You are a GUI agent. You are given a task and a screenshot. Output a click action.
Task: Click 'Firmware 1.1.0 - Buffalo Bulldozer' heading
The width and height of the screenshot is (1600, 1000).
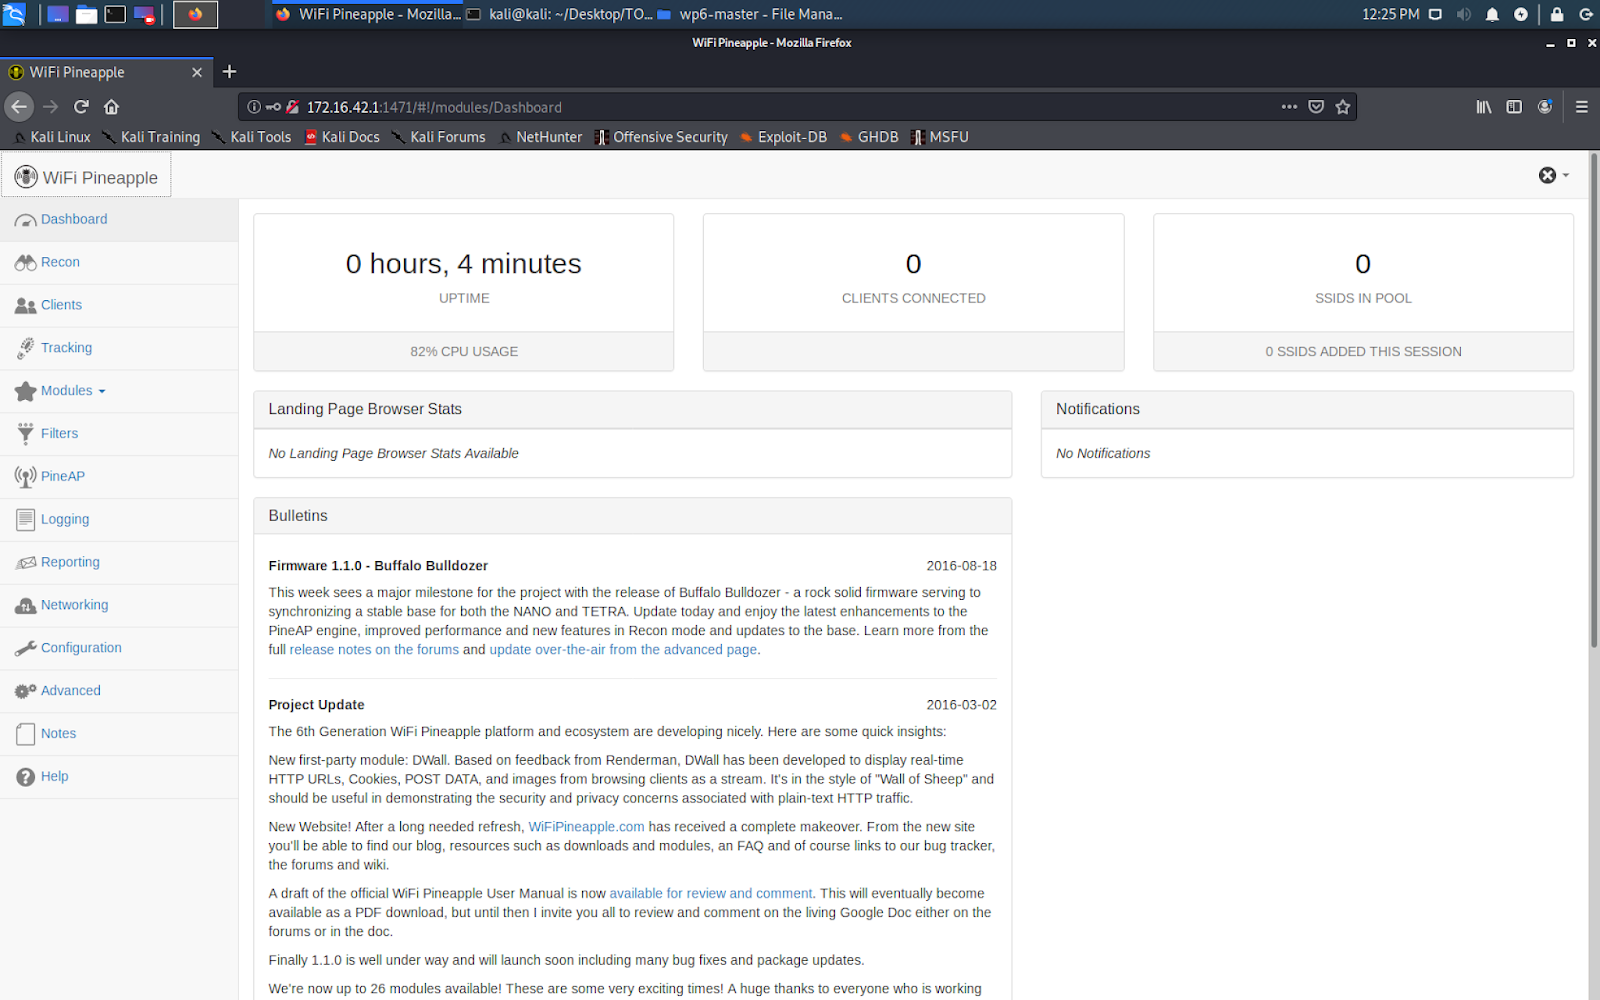tap(378, 566)
